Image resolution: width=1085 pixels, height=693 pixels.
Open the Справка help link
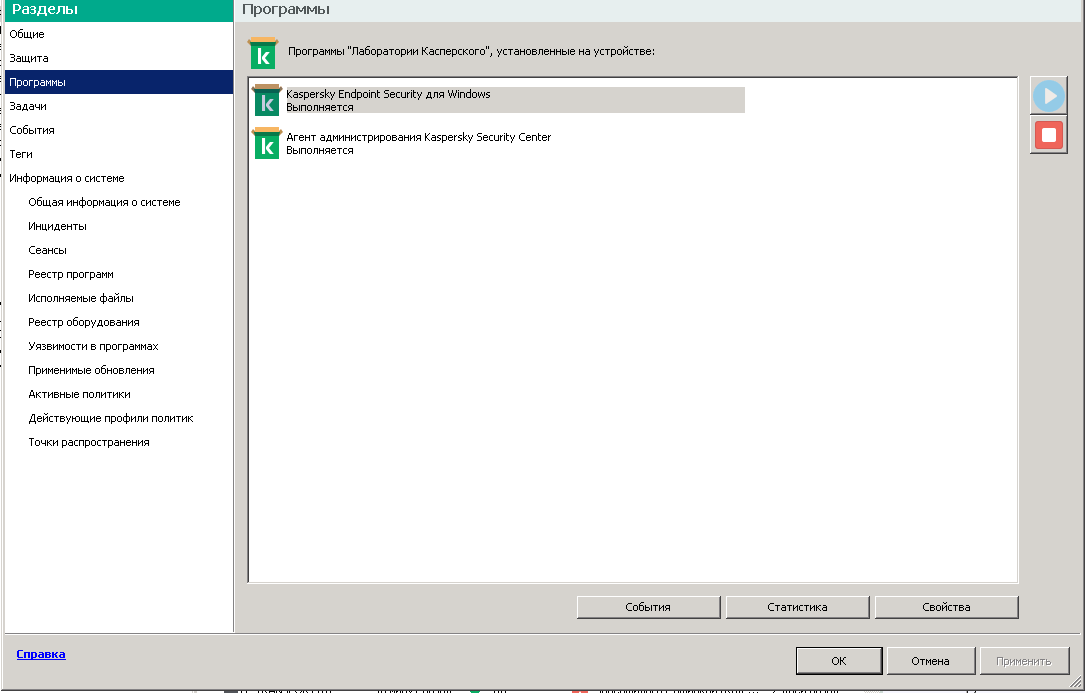pos(41,654)
